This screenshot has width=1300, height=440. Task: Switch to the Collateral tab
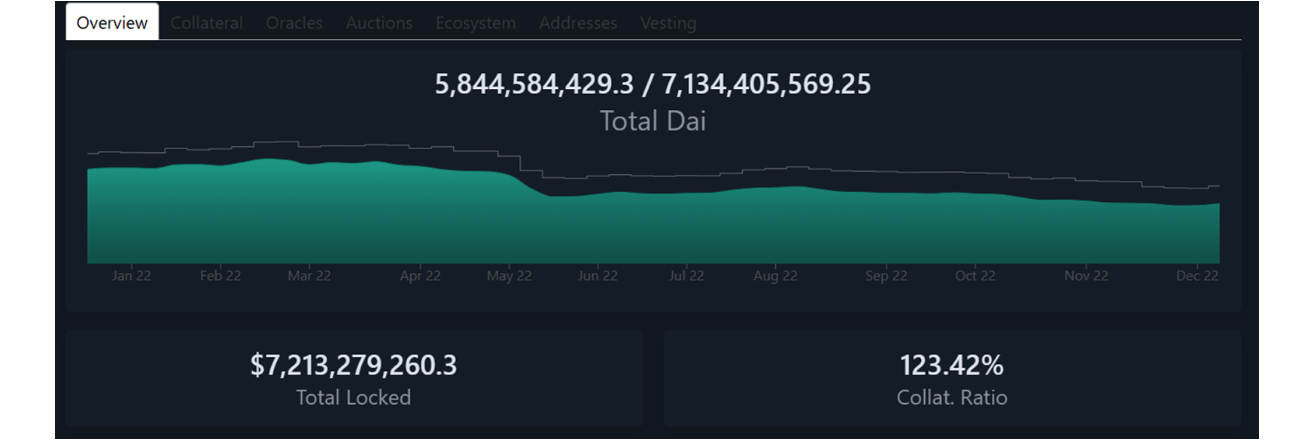pyautogui.click(x=206, y=23)
